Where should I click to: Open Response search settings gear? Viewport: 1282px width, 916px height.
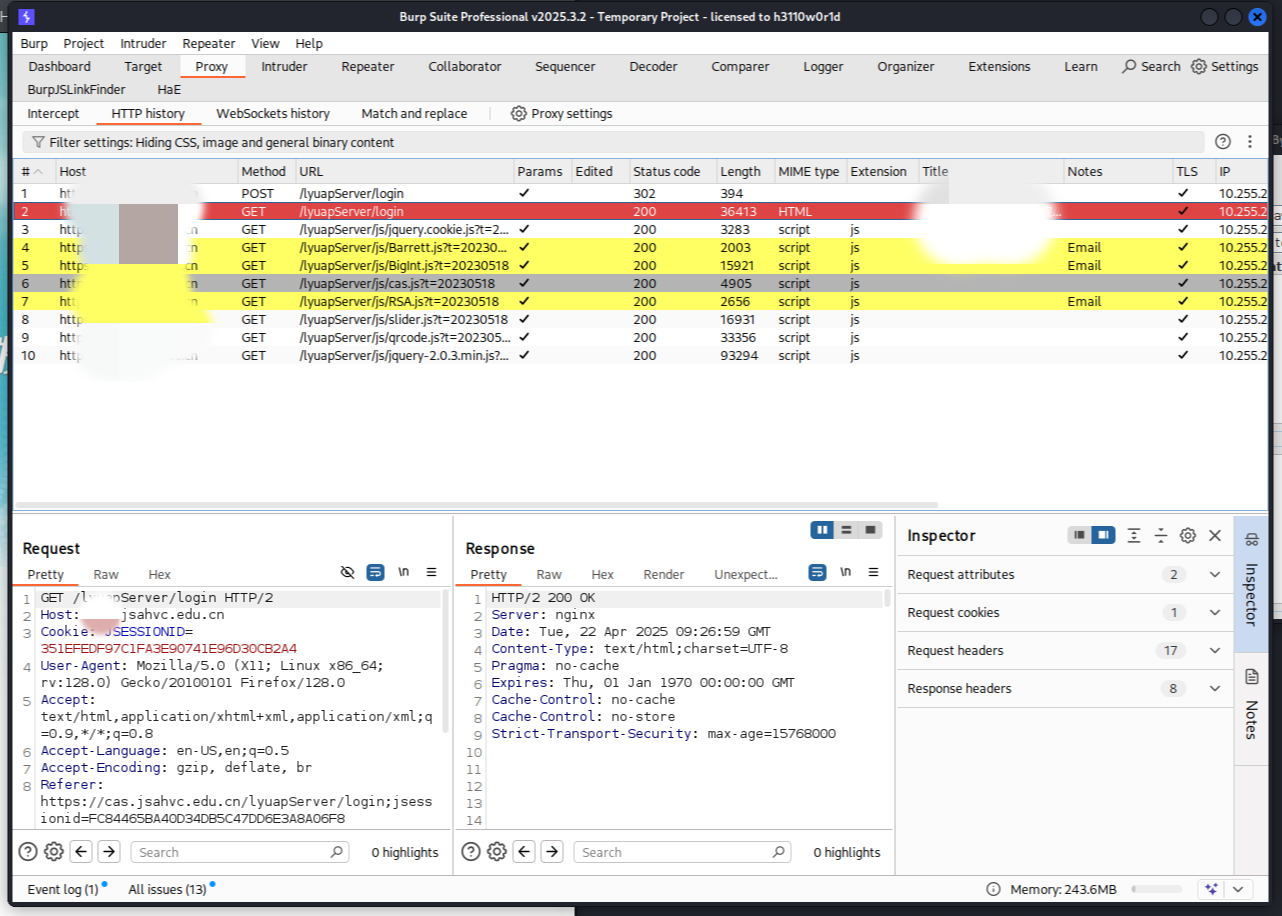[497, 852]
